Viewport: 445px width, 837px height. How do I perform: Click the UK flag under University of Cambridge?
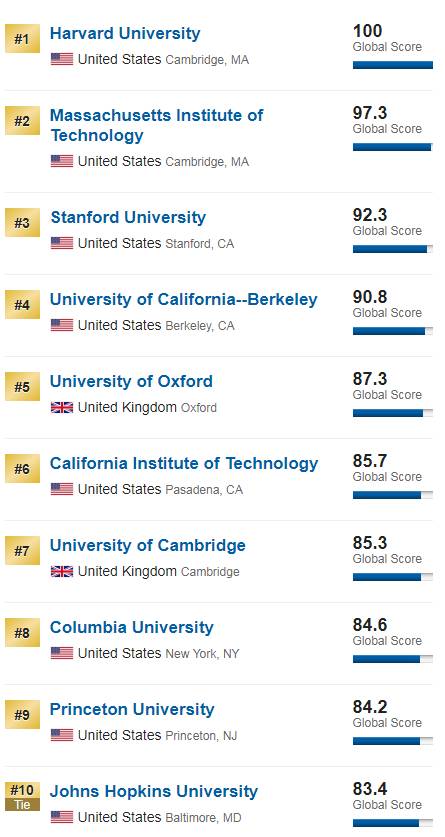tap(62, 572)
